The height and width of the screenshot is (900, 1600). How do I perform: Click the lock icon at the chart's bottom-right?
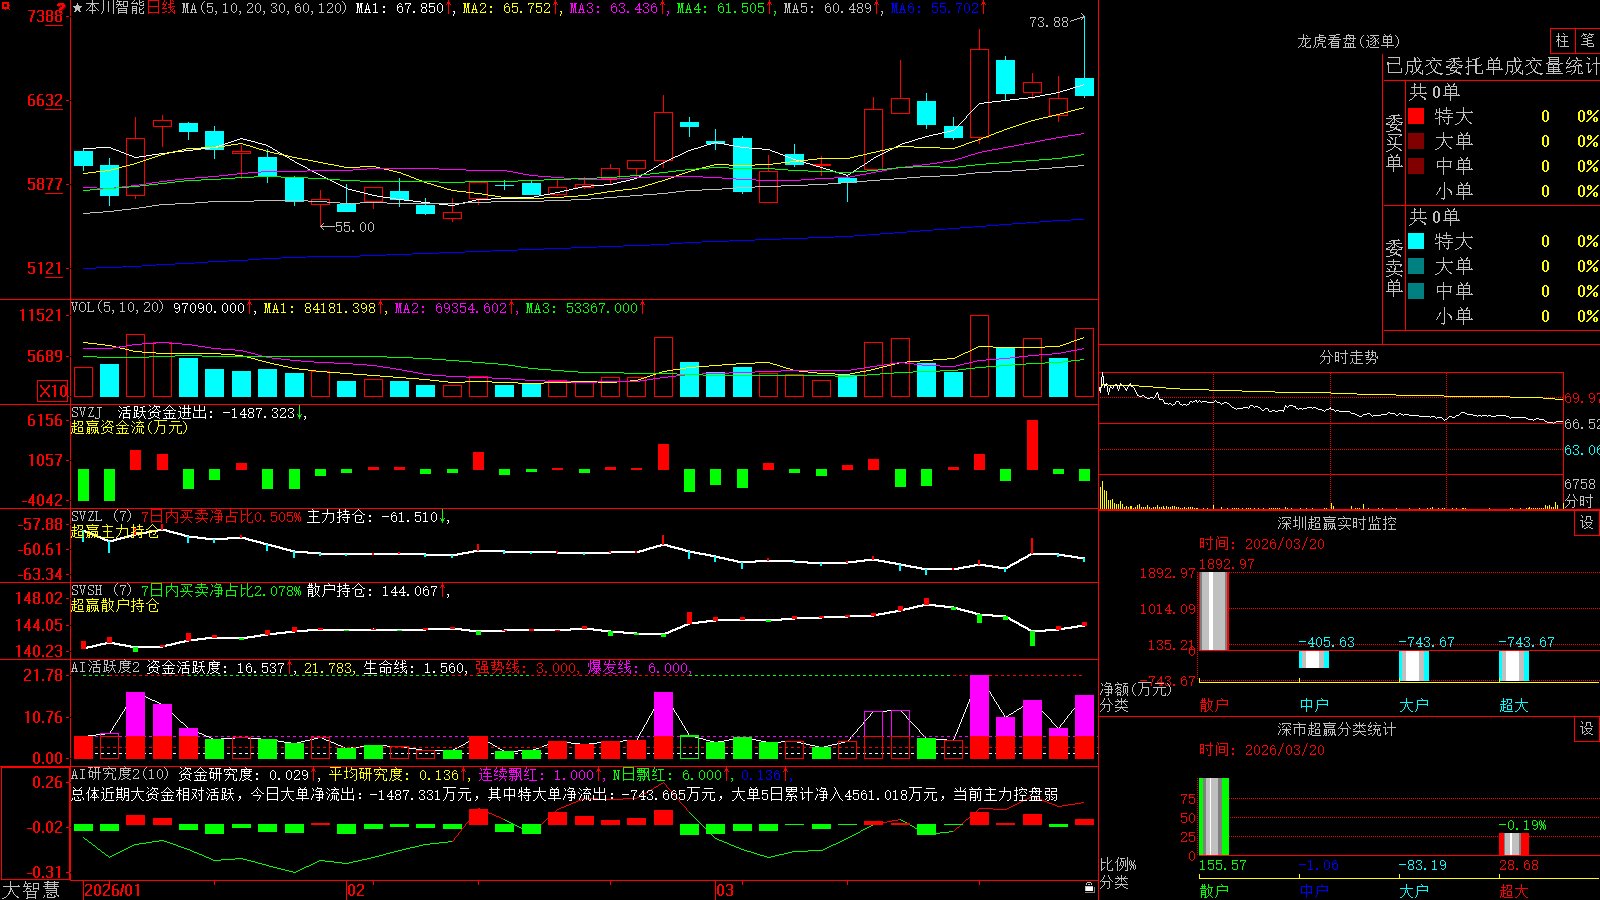click(x=1090, y=888)
